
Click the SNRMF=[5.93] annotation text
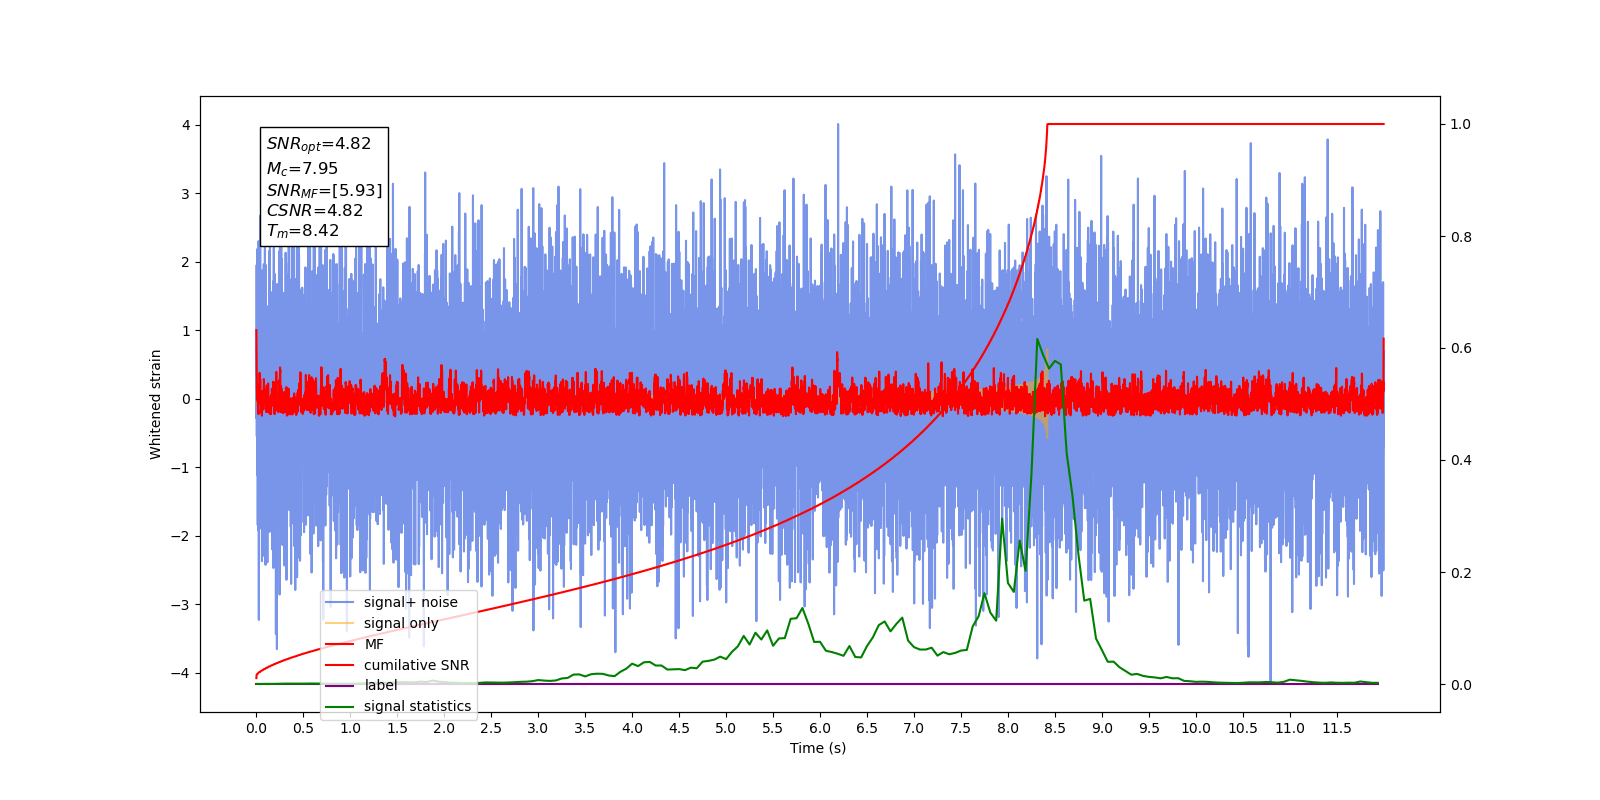[x=324, y=190]
